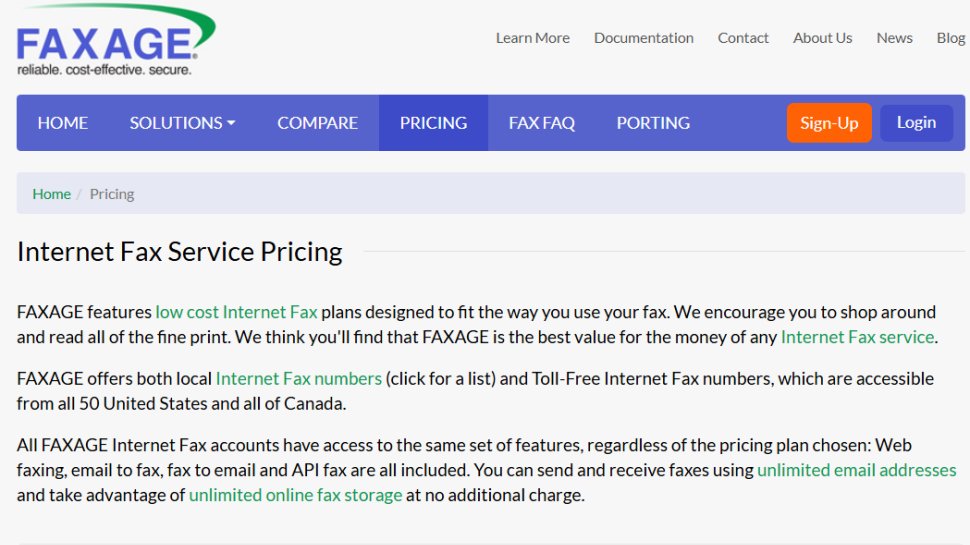
Task: Open the Internet Fax numbers list link
Action: coord(299,379)
